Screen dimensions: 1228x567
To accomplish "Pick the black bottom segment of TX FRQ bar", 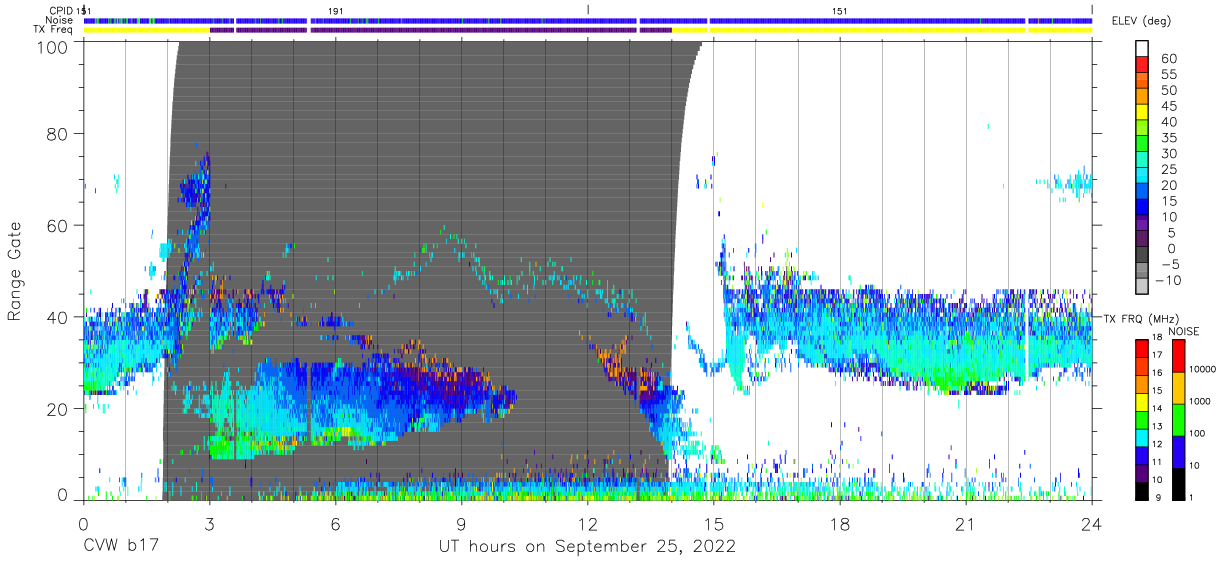I will [x=1141, y=490].
